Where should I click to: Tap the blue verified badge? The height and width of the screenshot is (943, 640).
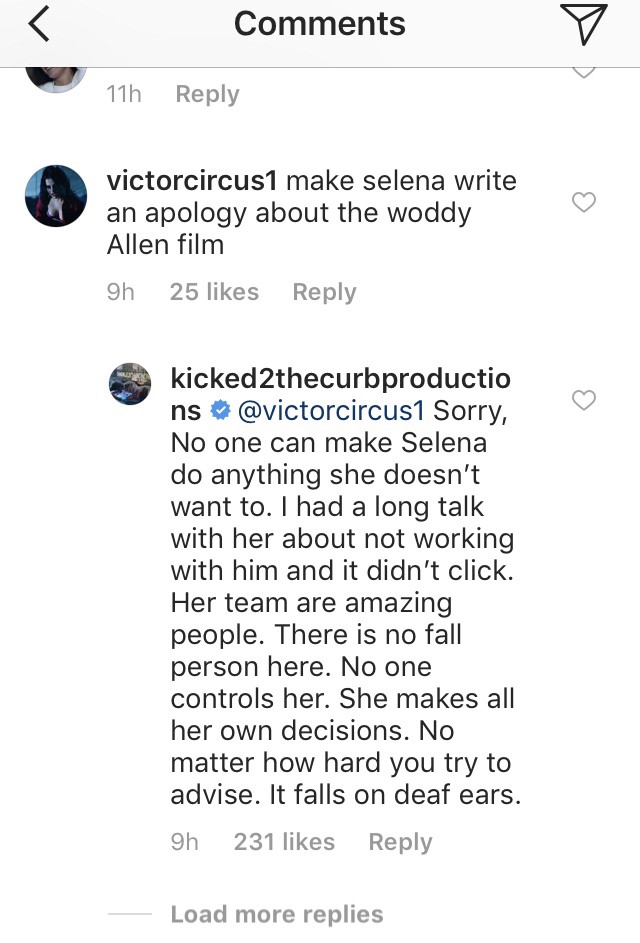pos(219,410)
